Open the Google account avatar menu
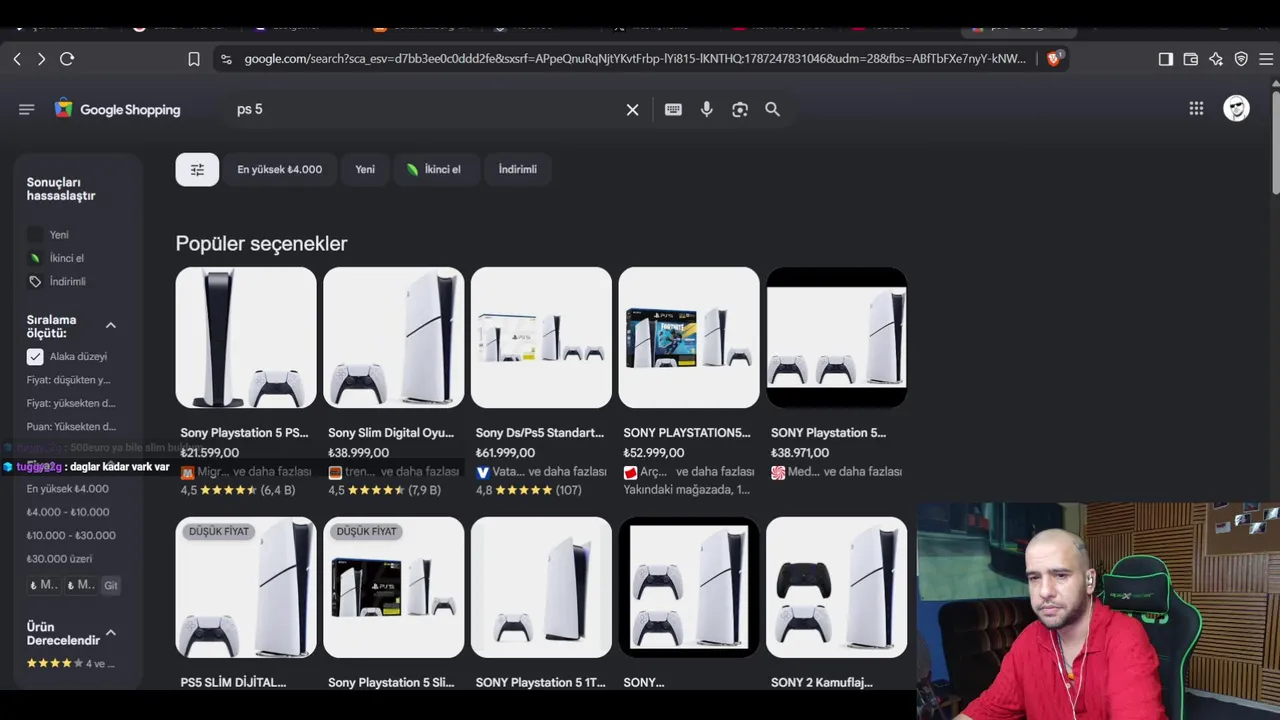The height and width of the screenshot is (720, 1280). 1237,109
